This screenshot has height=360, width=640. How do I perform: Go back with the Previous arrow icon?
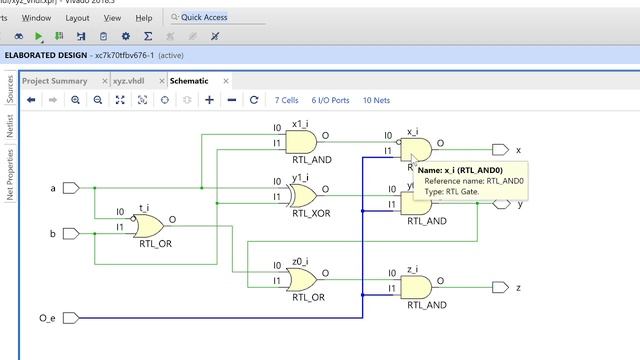click(31, 100)
